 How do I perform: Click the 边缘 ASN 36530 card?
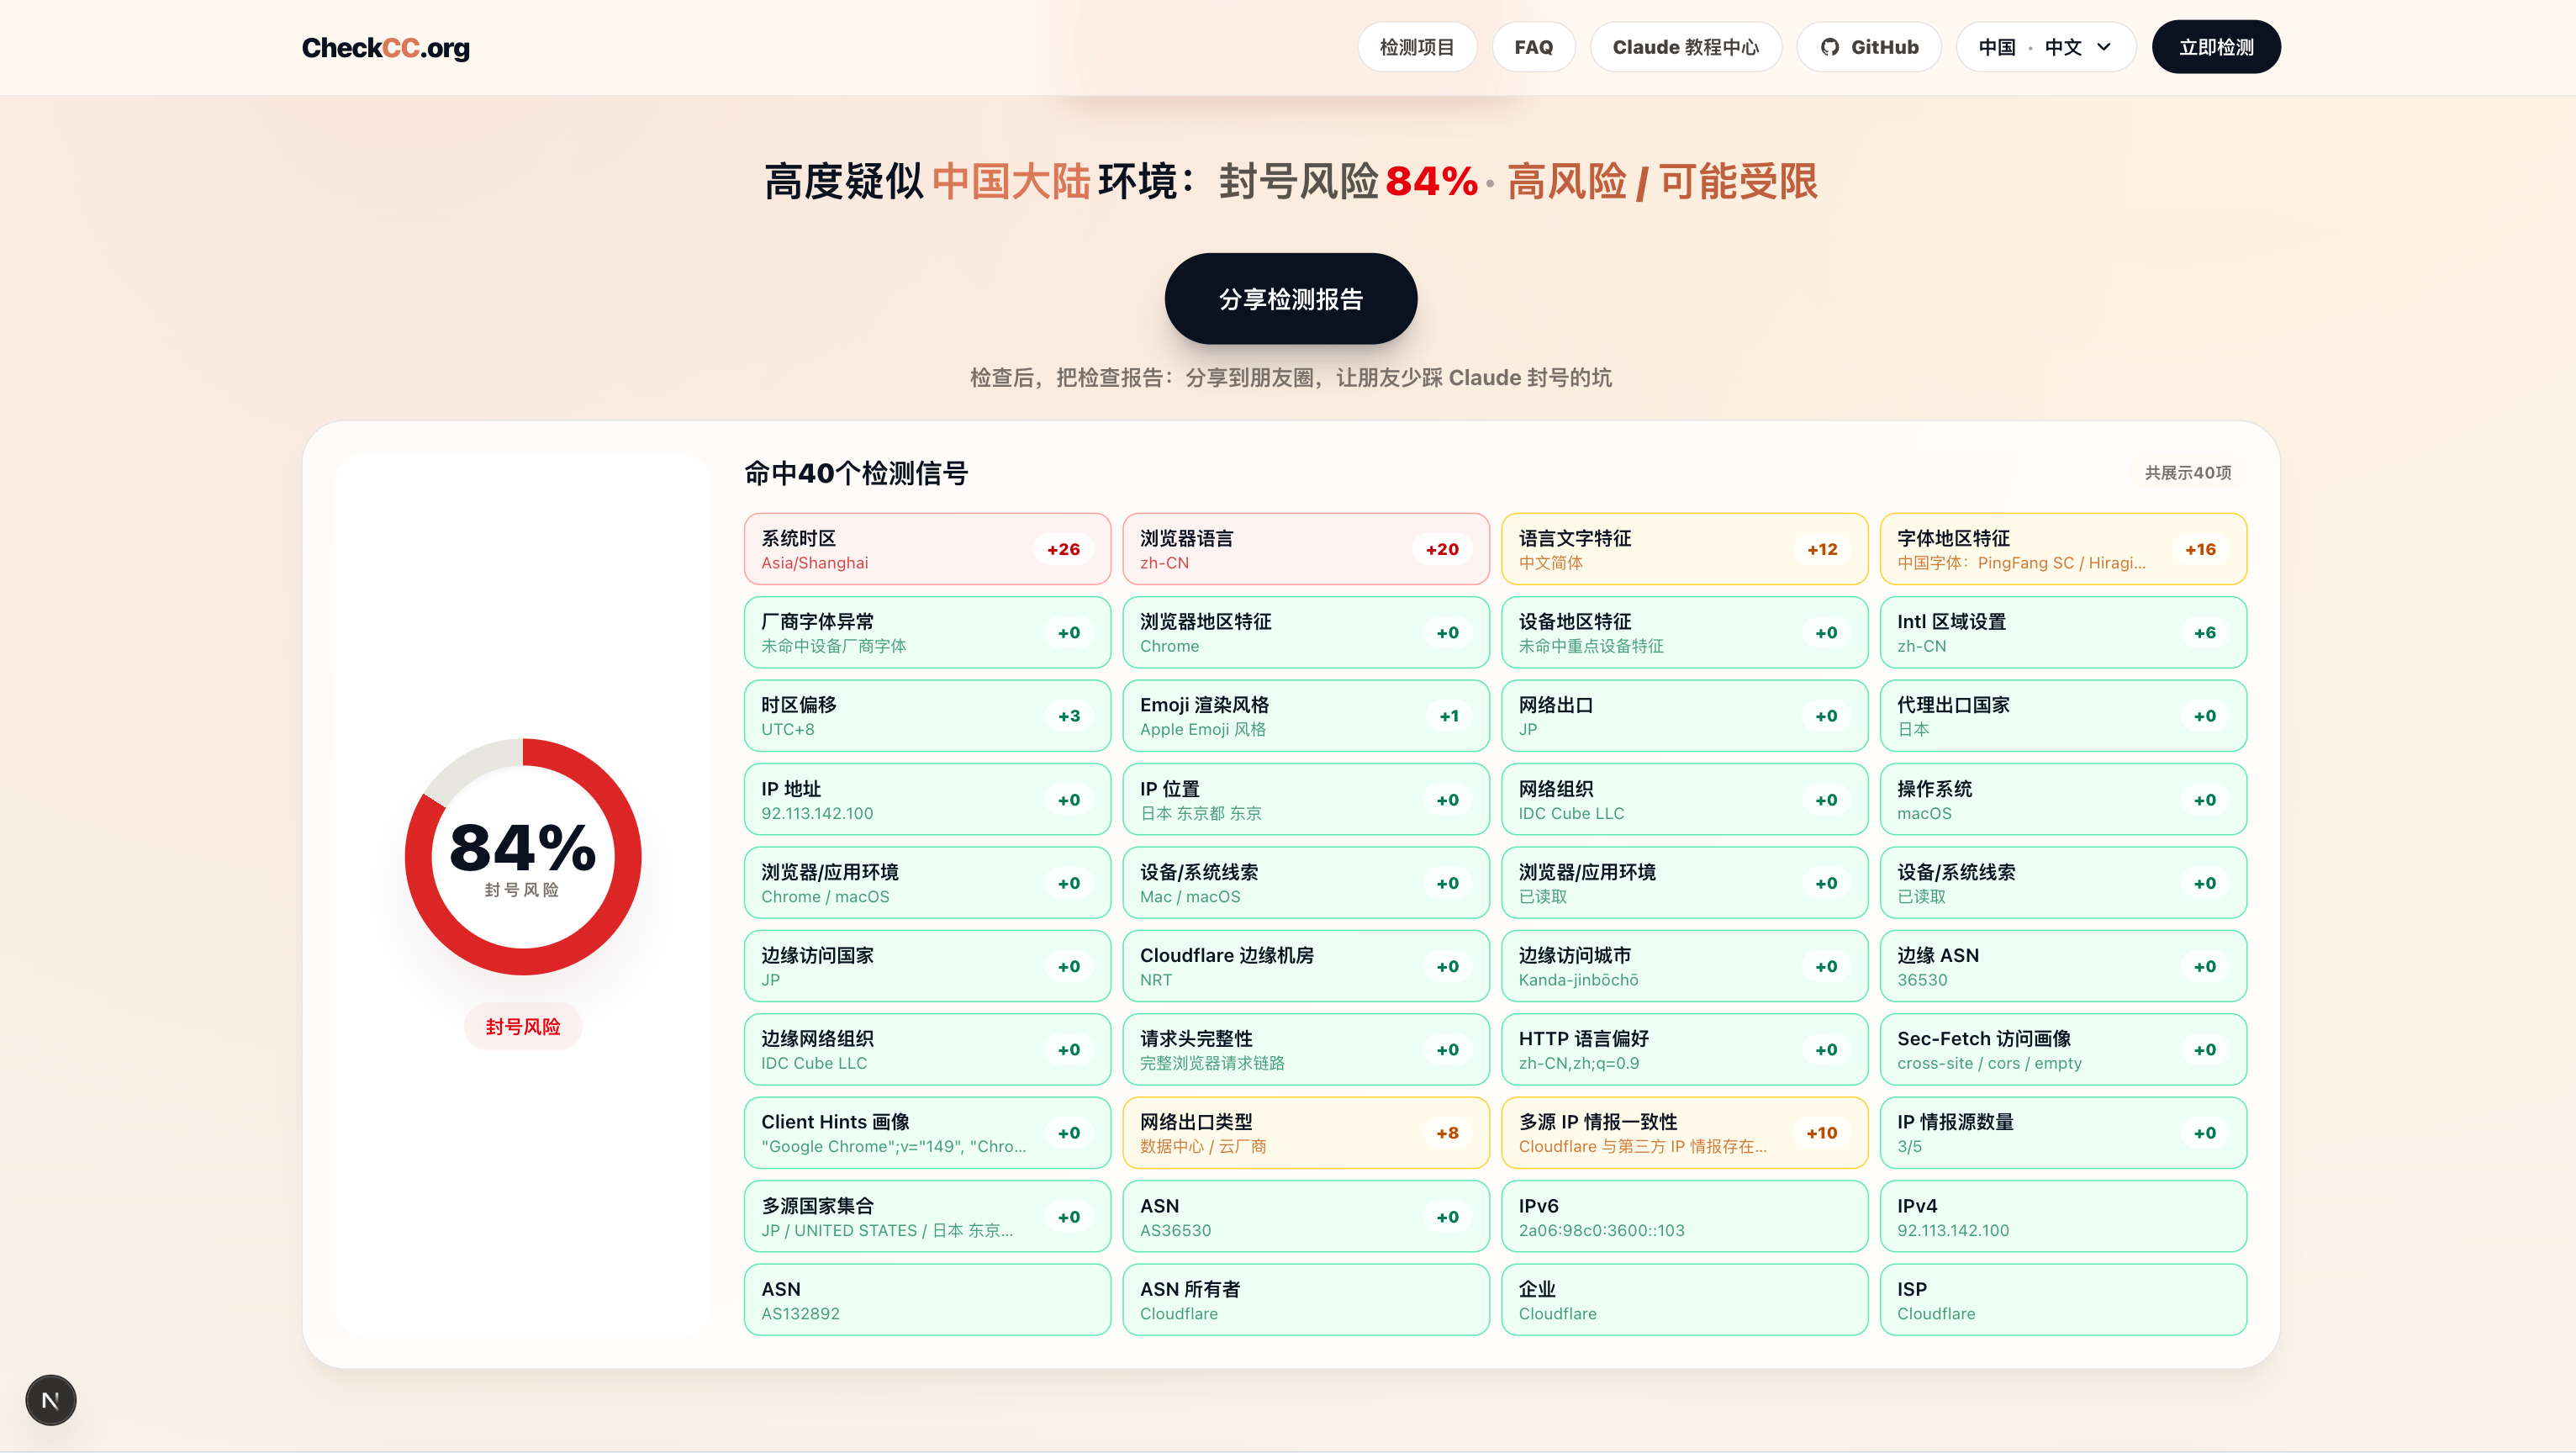(2063, 966)
